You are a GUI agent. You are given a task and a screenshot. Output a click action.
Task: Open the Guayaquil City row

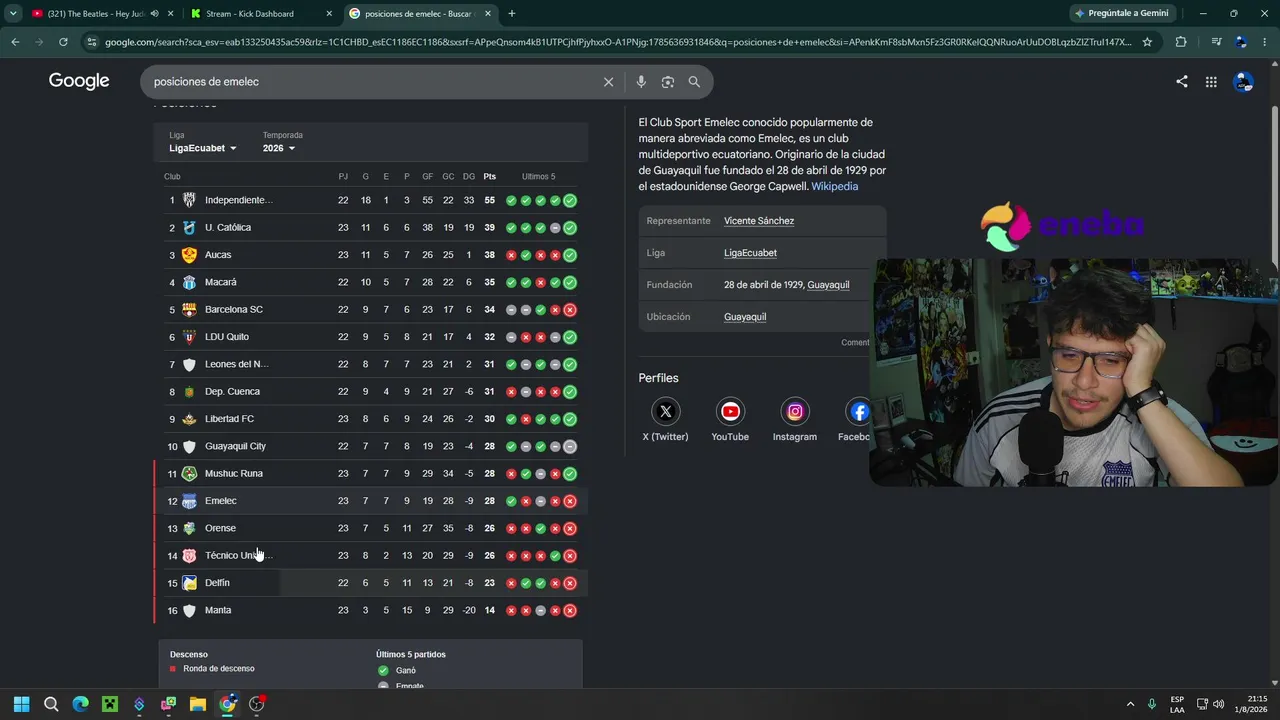pos(371,446)
